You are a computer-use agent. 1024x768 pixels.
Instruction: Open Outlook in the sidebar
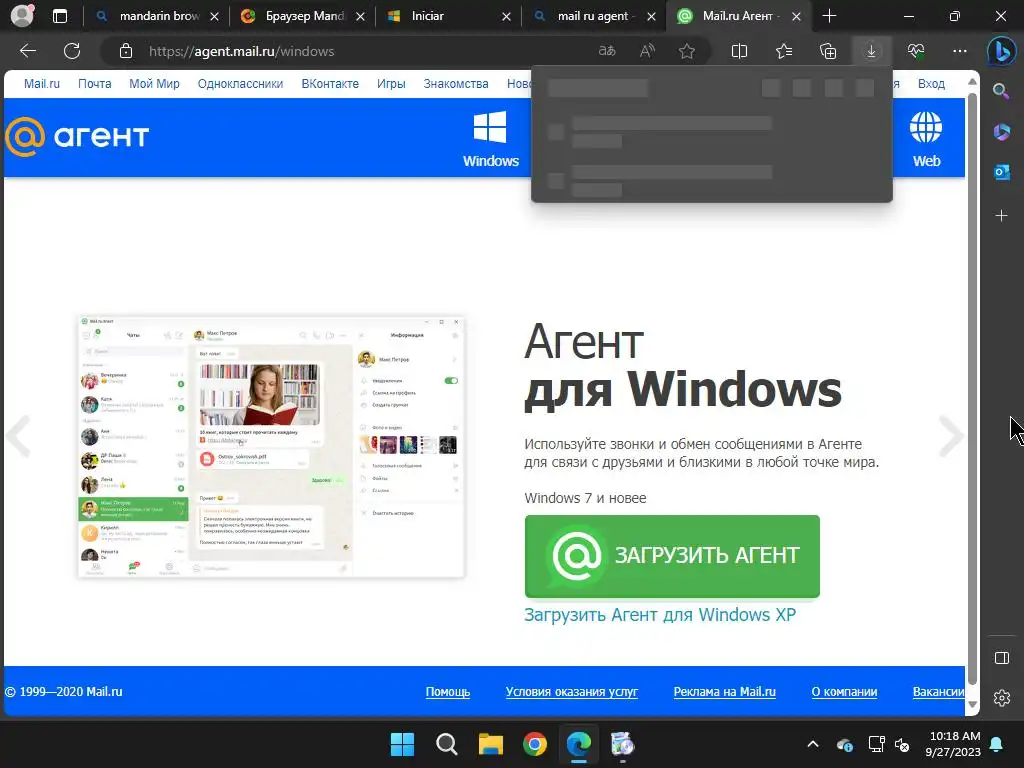[1001, 172]
